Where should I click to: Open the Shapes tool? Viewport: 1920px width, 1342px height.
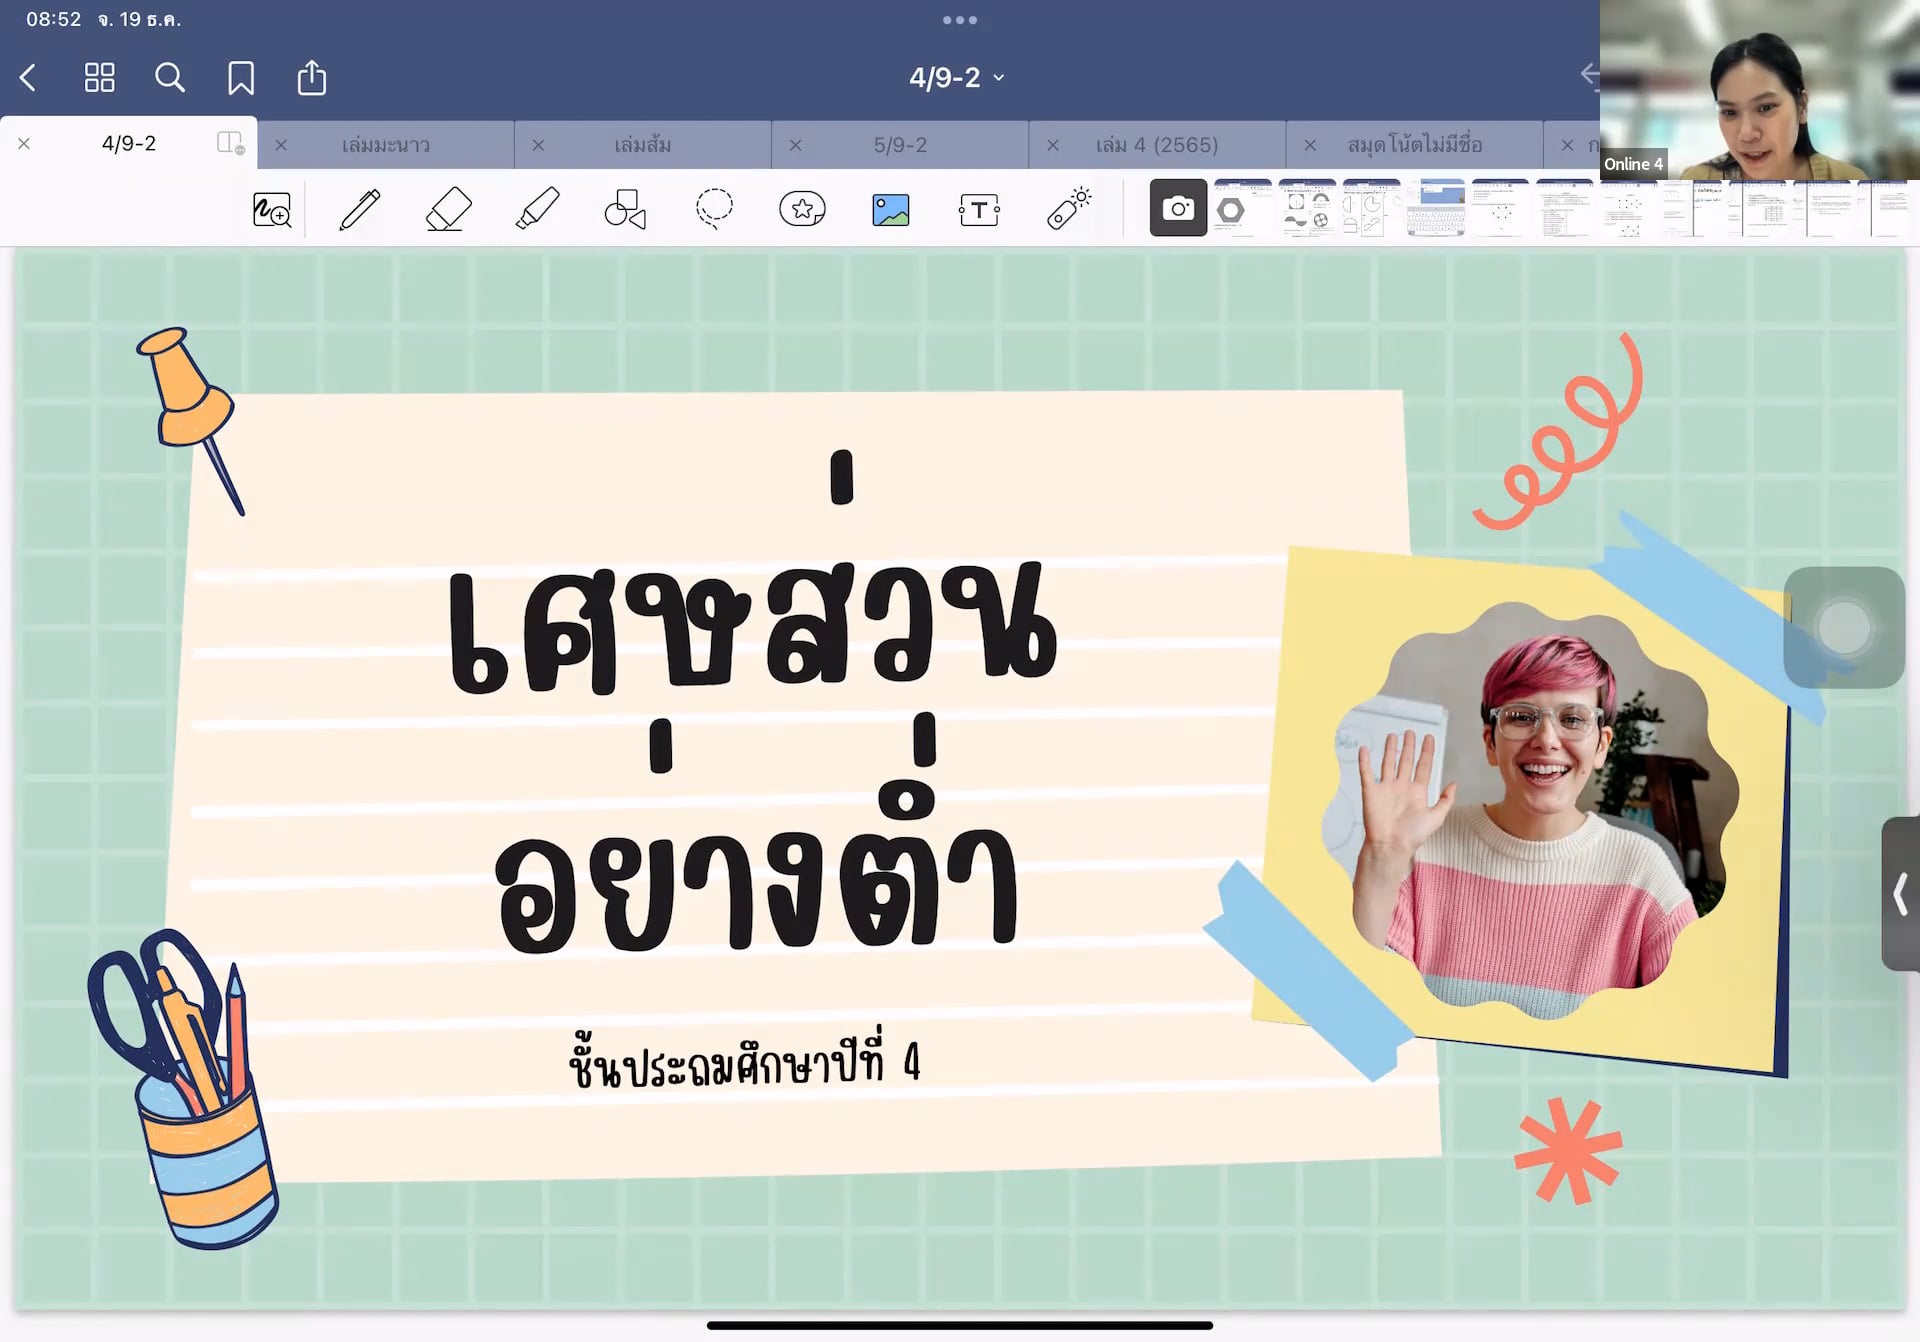(x=625, y=210)
